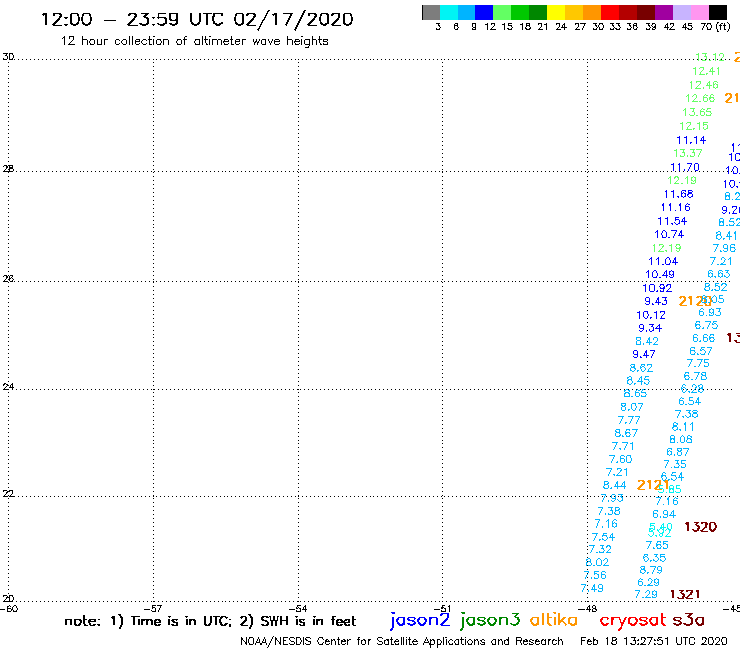Click the '8.11' wave height reading
Viewport: 740px width, 650px height.
[683, 427]
